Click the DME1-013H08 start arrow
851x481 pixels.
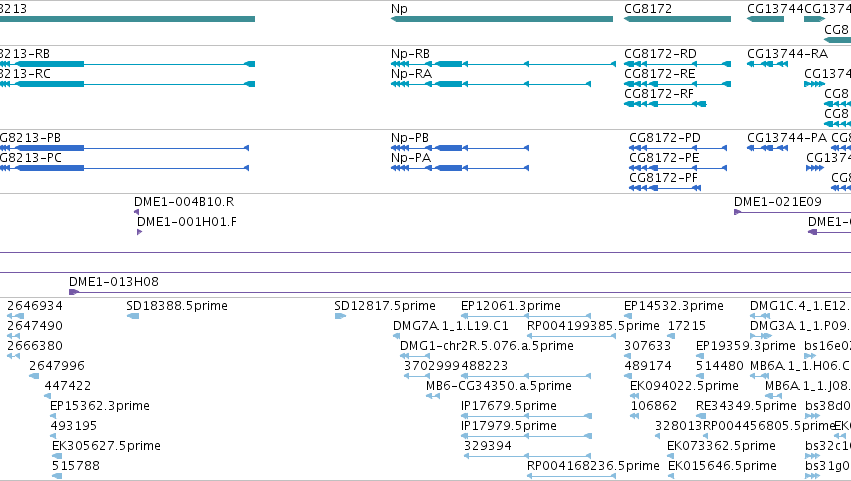click(x=74, y=292)
